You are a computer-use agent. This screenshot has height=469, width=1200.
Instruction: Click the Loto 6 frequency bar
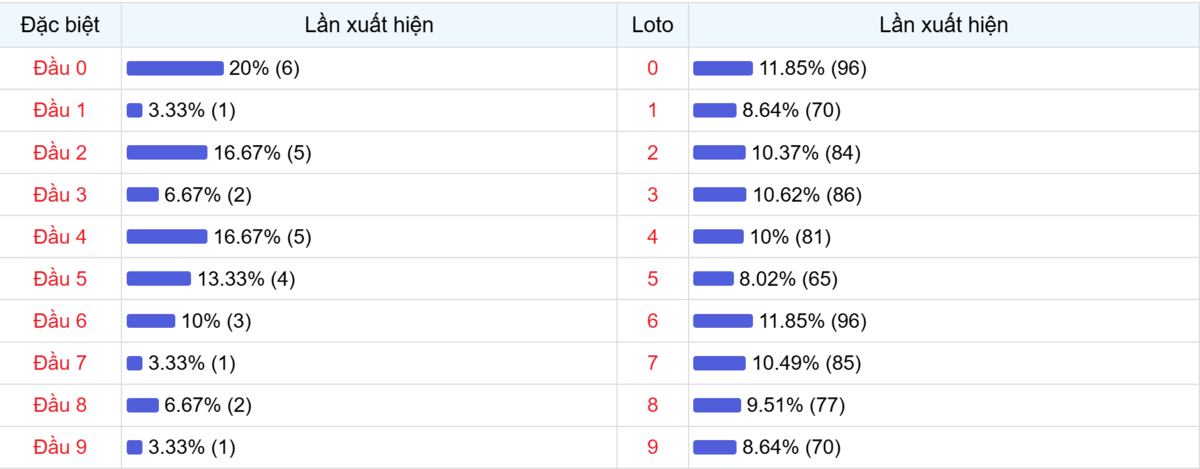click(x=723, y=321)
